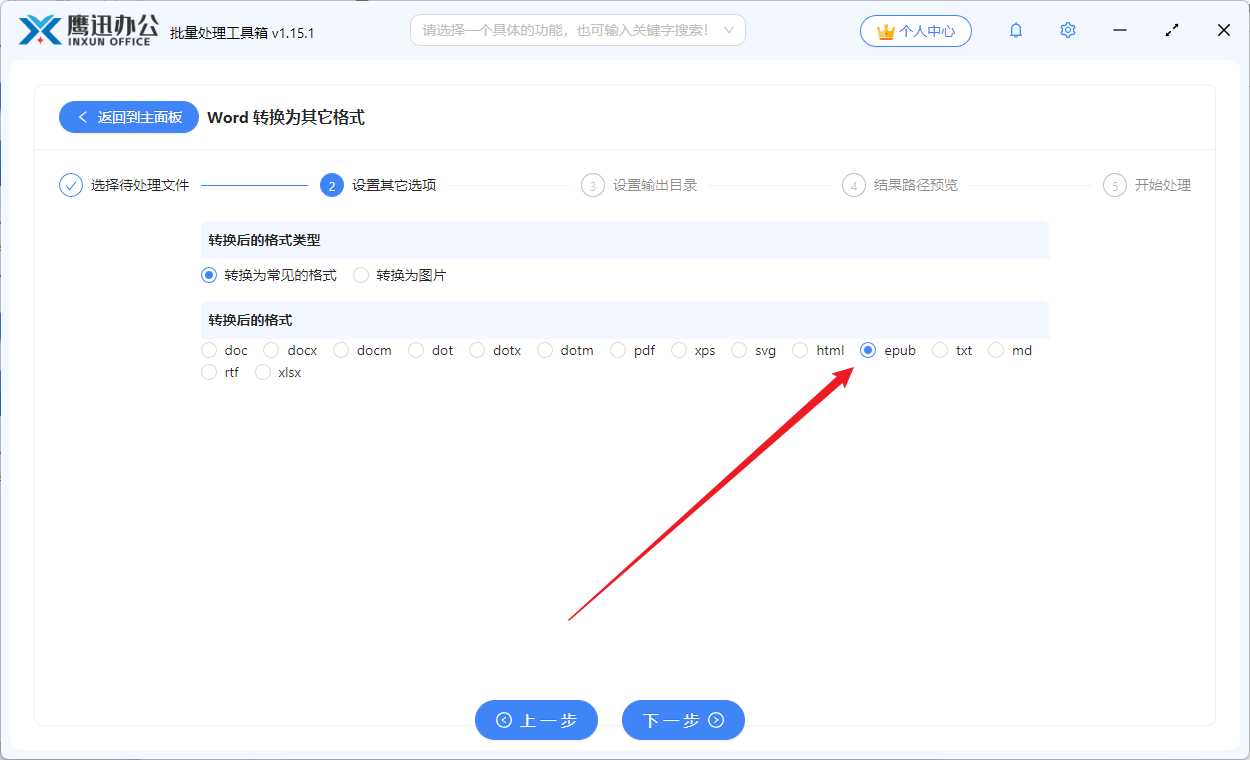Click the step 1 checkmark circle

[x=71, y=185]
